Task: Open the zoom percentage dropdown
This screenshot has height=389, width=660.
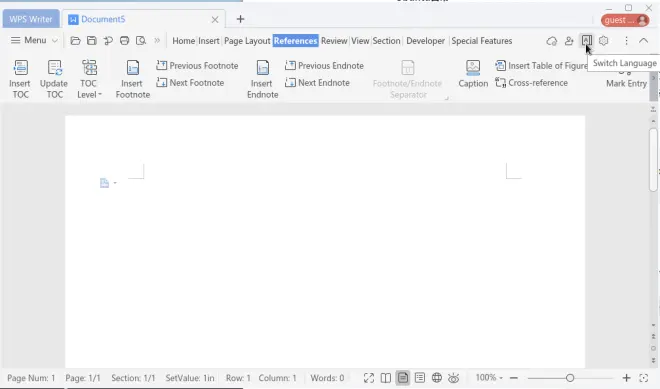Action: click(x=489, y=378)
